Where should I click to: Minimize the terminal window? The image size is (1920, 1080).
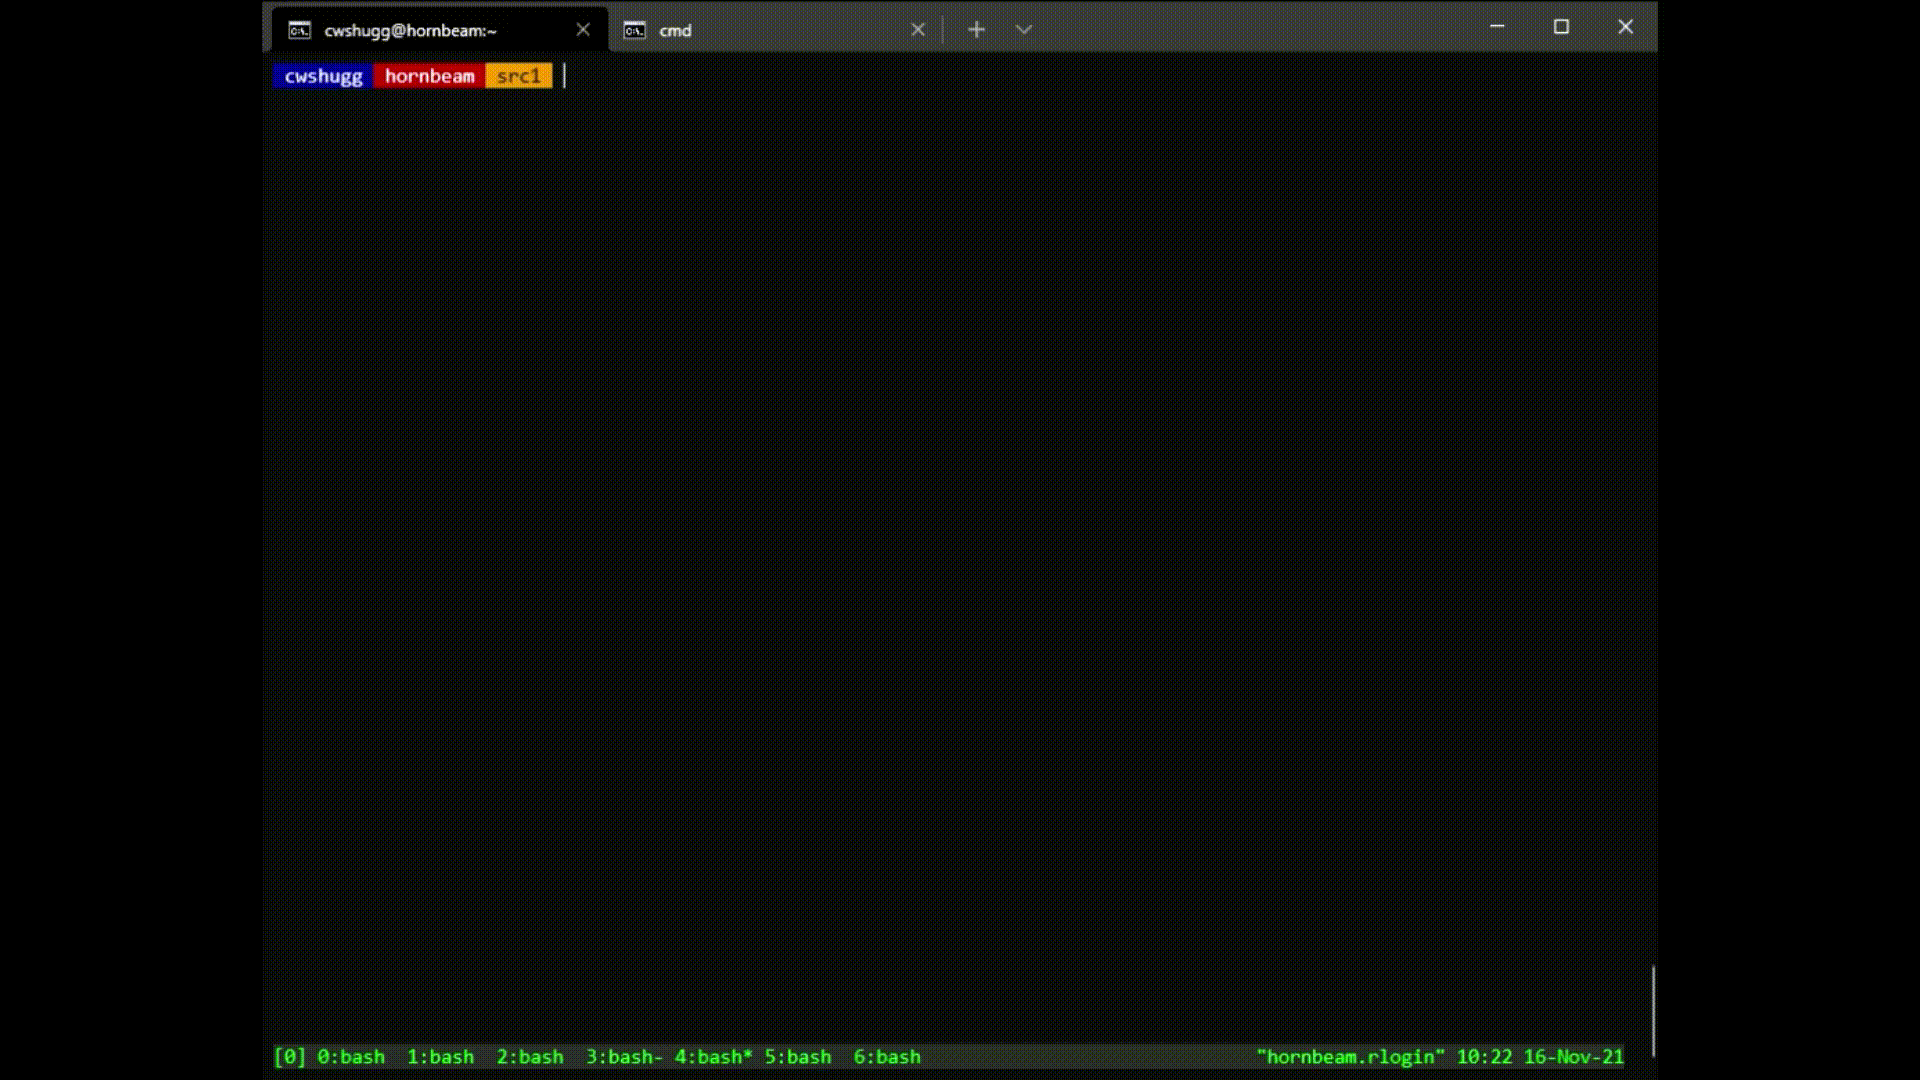pyautogui.click(x=1497, y=27)
